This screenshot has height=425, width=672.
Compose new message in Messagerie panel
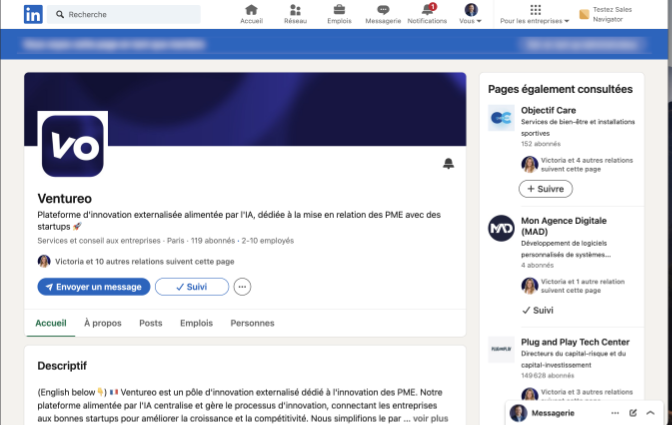(633, 413)
